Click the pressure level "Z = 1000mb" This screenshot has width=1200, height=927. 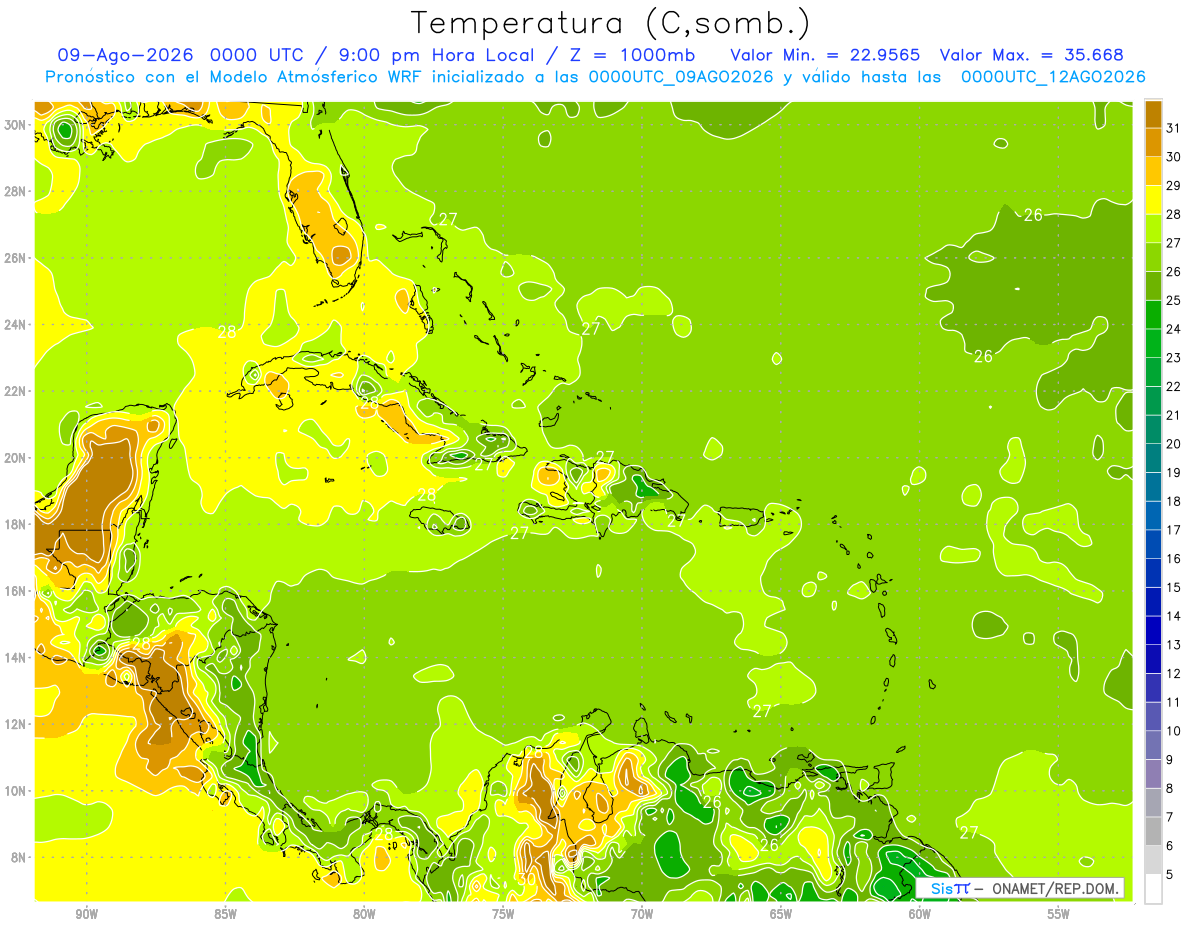634,55
